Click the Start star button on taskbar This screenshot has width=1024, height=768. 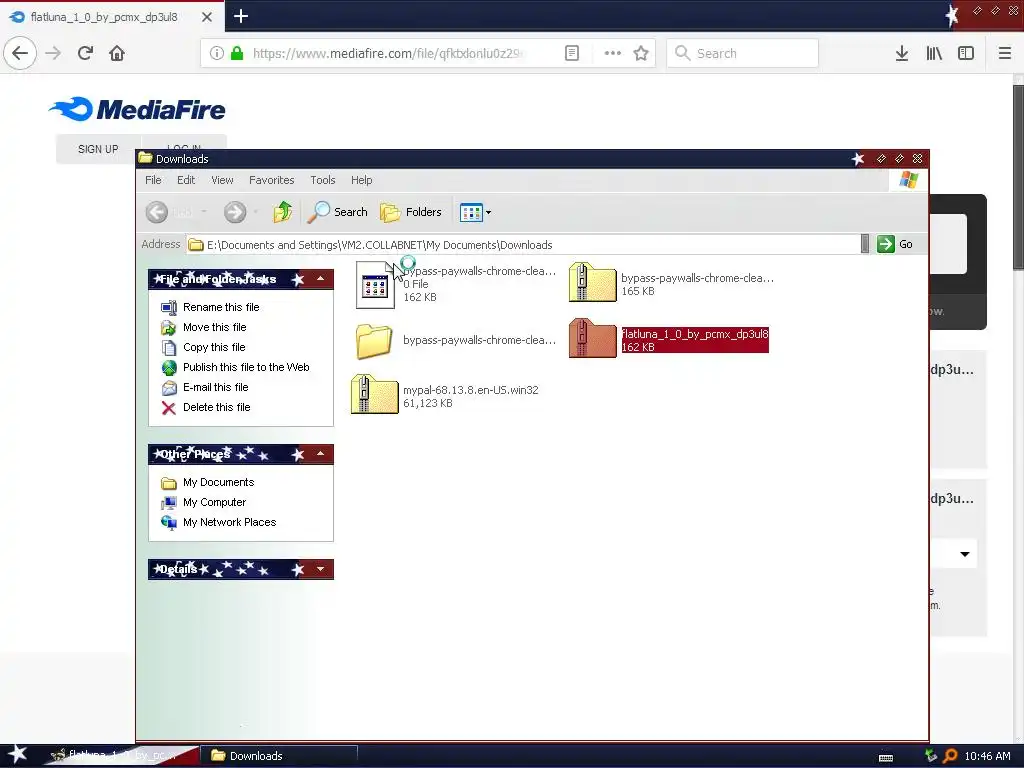(x=18, y=755)
